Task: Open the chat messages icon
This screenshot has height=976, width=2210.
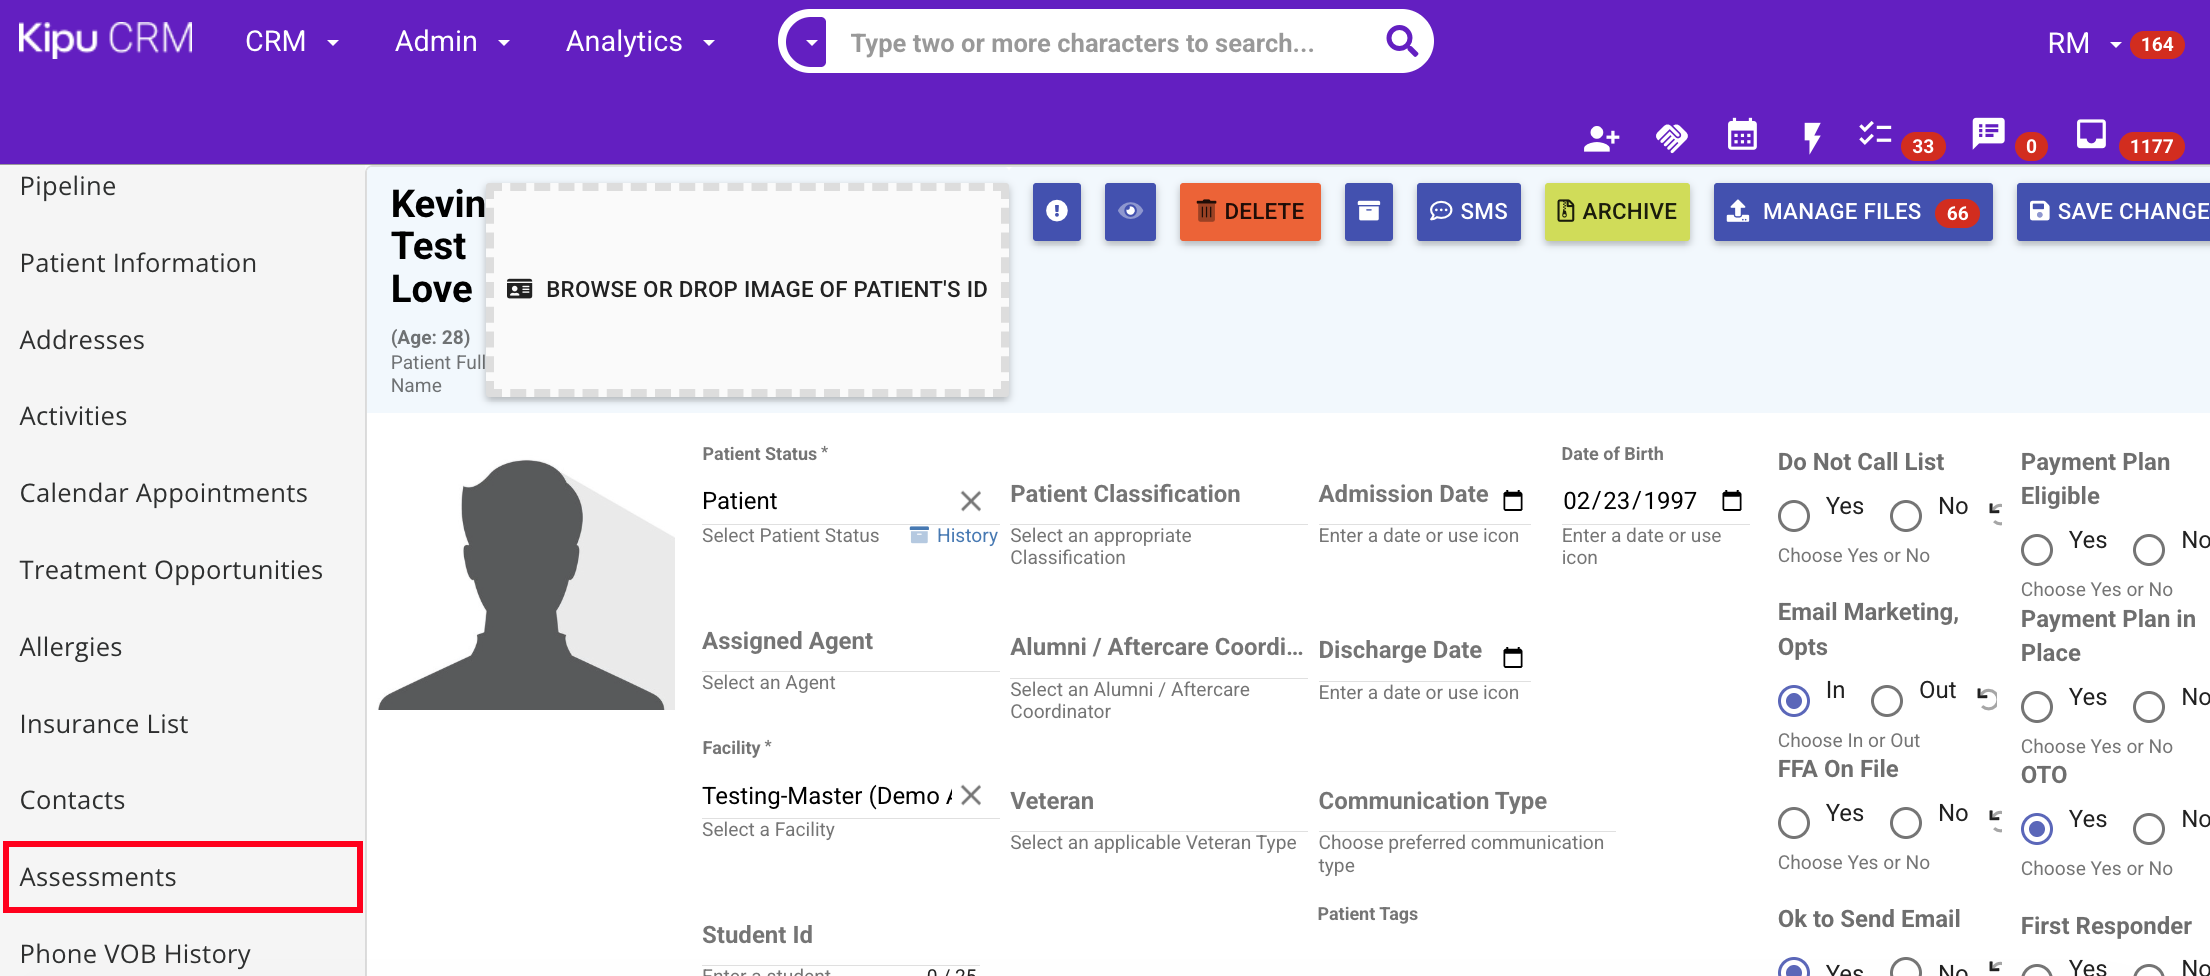Action: point(1988,134)
